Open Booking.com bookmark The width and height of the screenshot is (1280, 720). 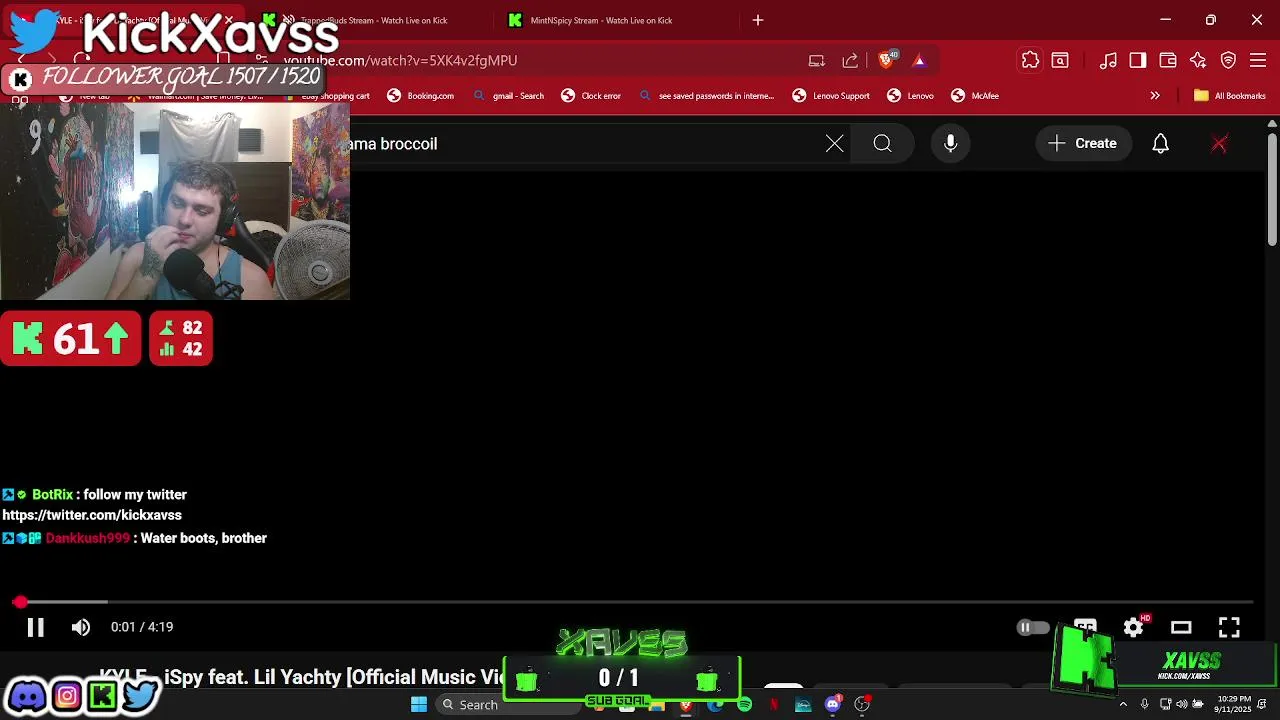[421, 96]
